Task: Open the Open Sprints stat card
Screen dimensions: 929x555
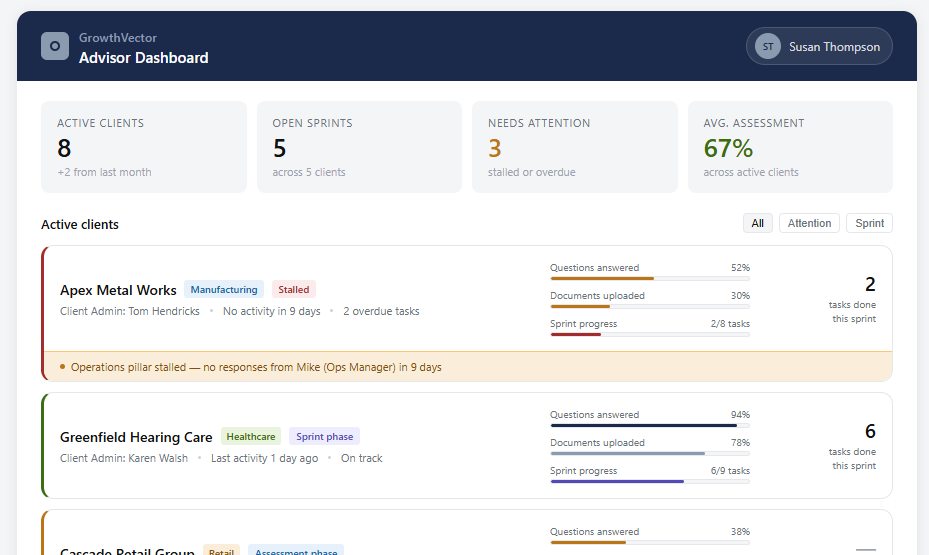Action: 360,147
